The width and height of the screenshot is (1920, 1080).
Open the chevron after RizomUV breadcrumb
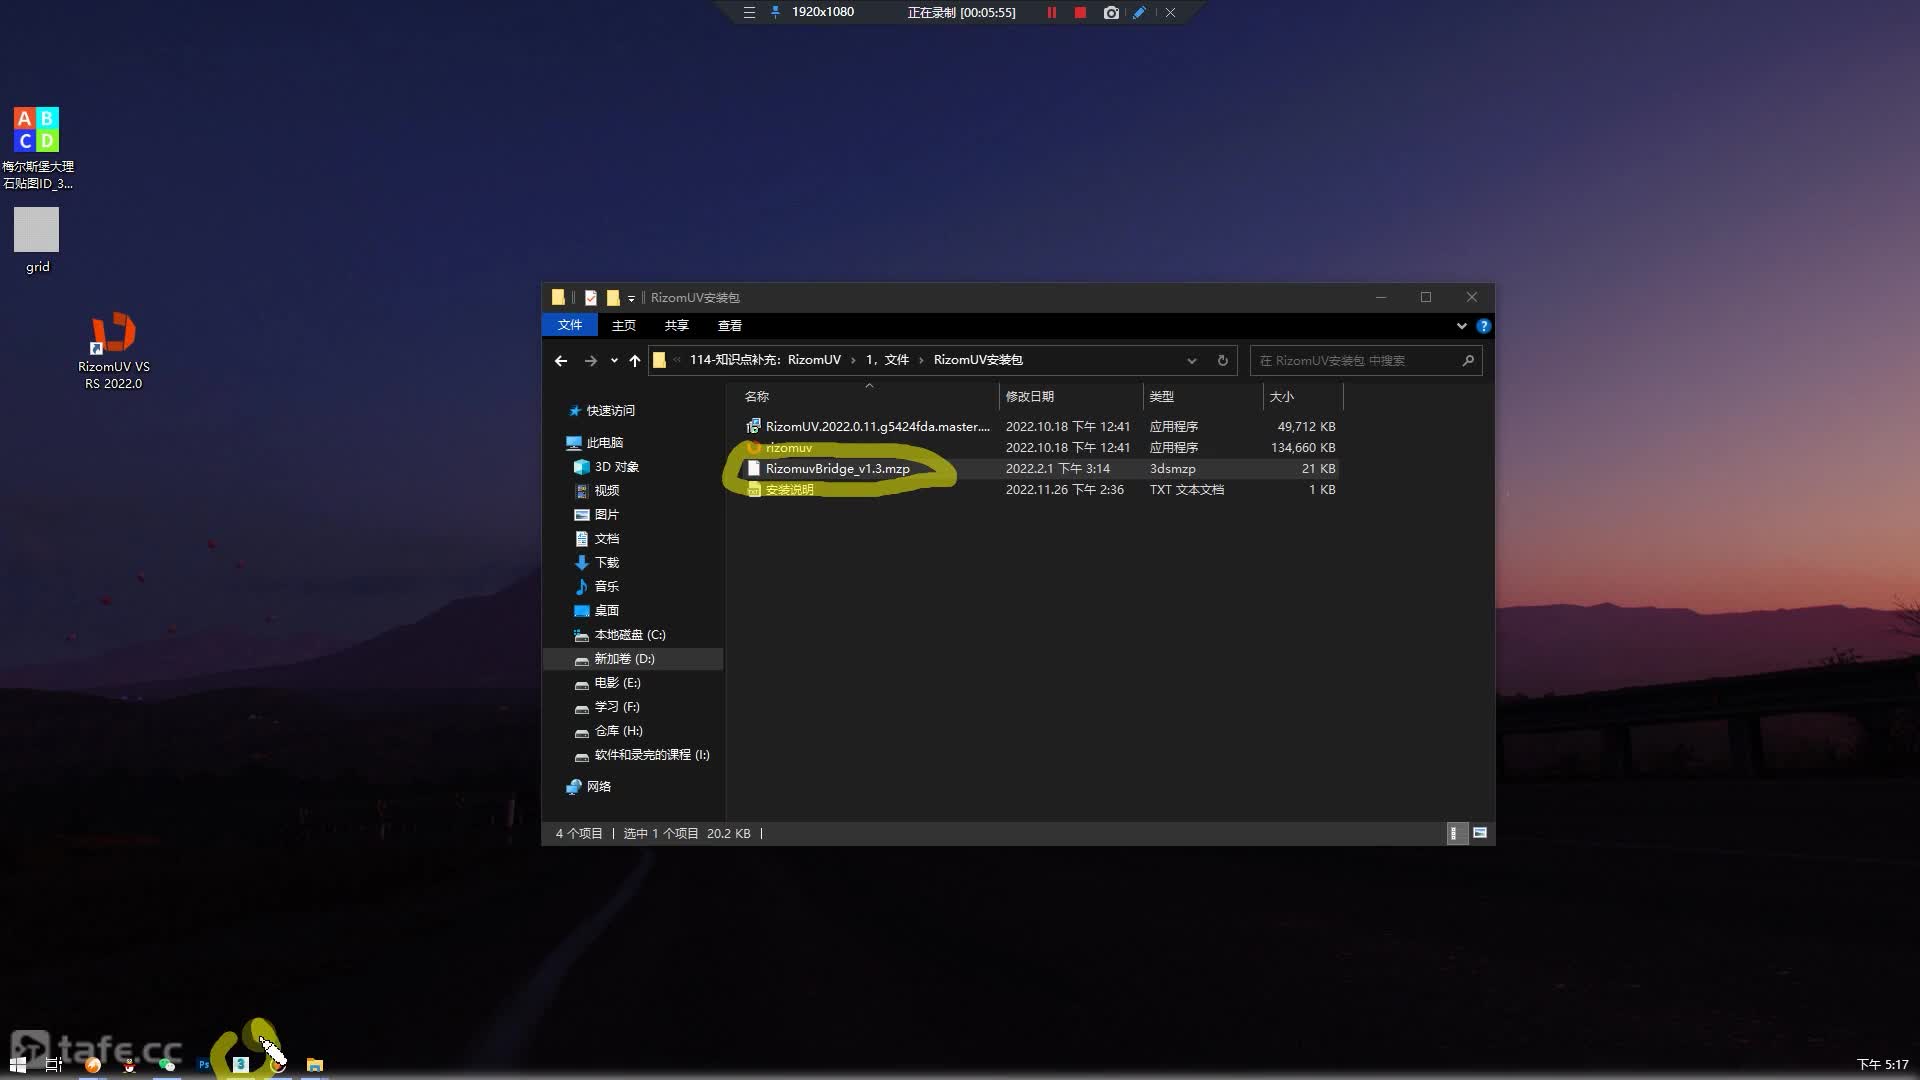coord(853,360)
